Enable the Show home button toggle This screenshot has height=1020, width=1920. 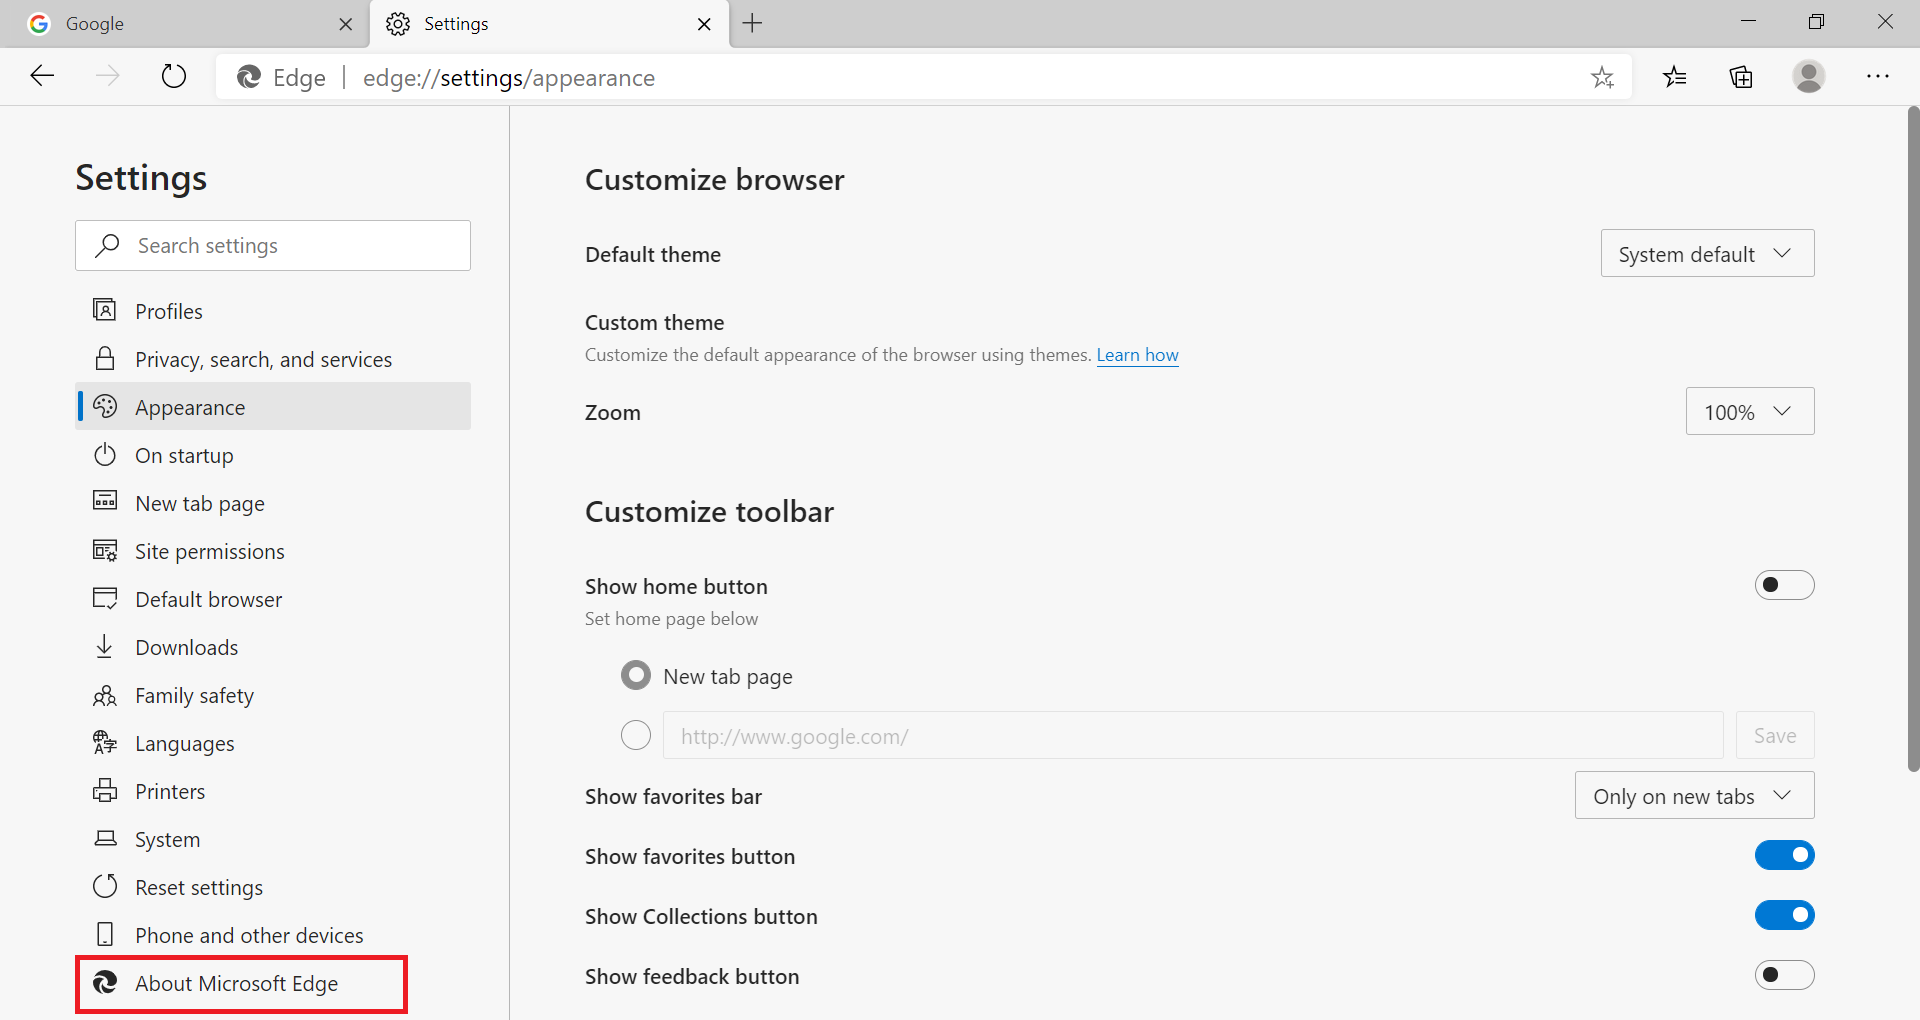click(x=1784, y=585)
